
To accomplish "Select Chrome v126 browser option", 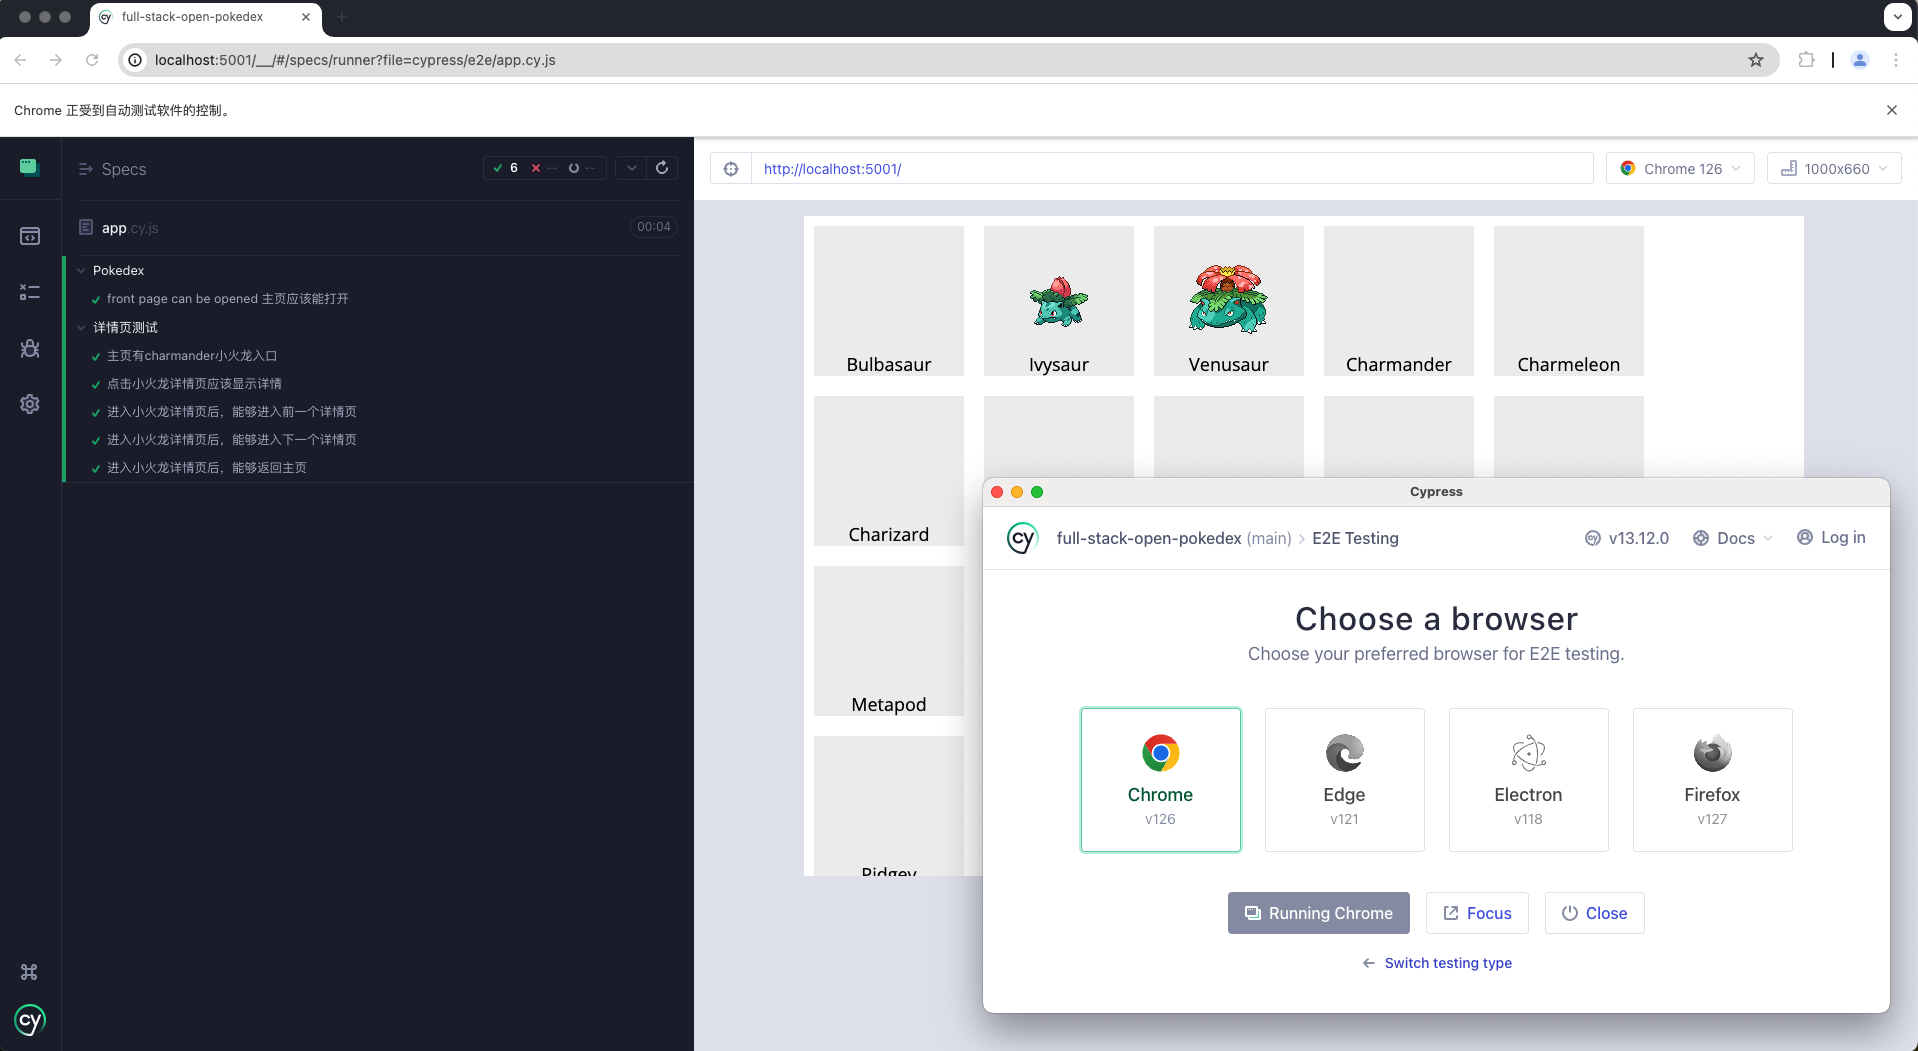I will pyautogui.click(x=1160, y=780).
